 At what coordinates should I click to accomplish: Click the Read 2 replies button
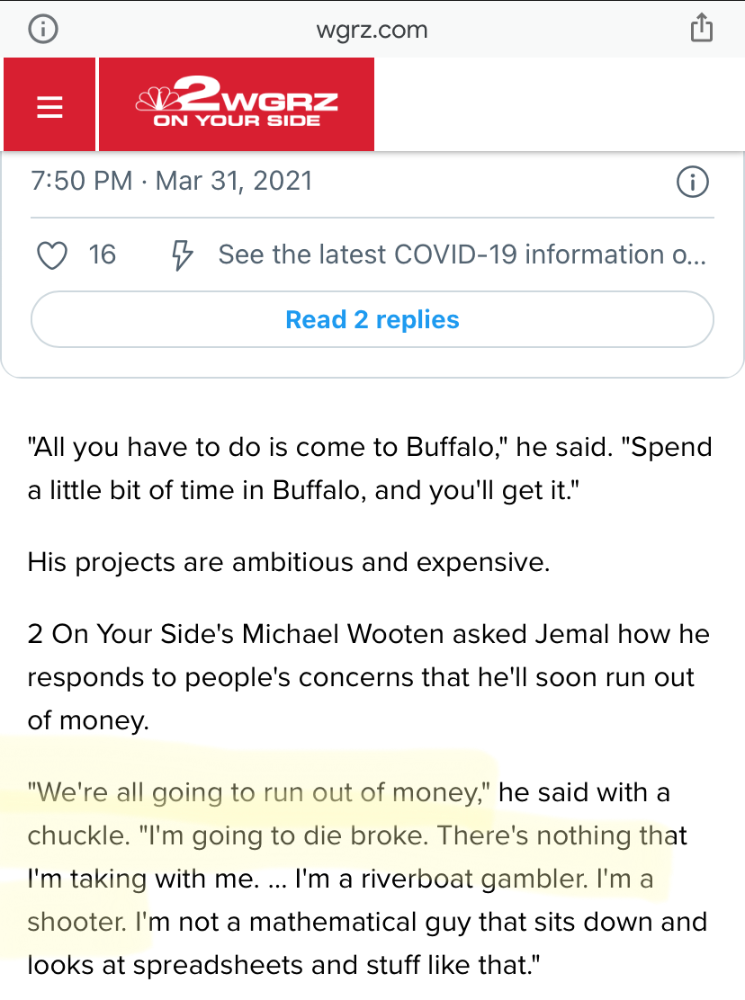coord(372,320)
